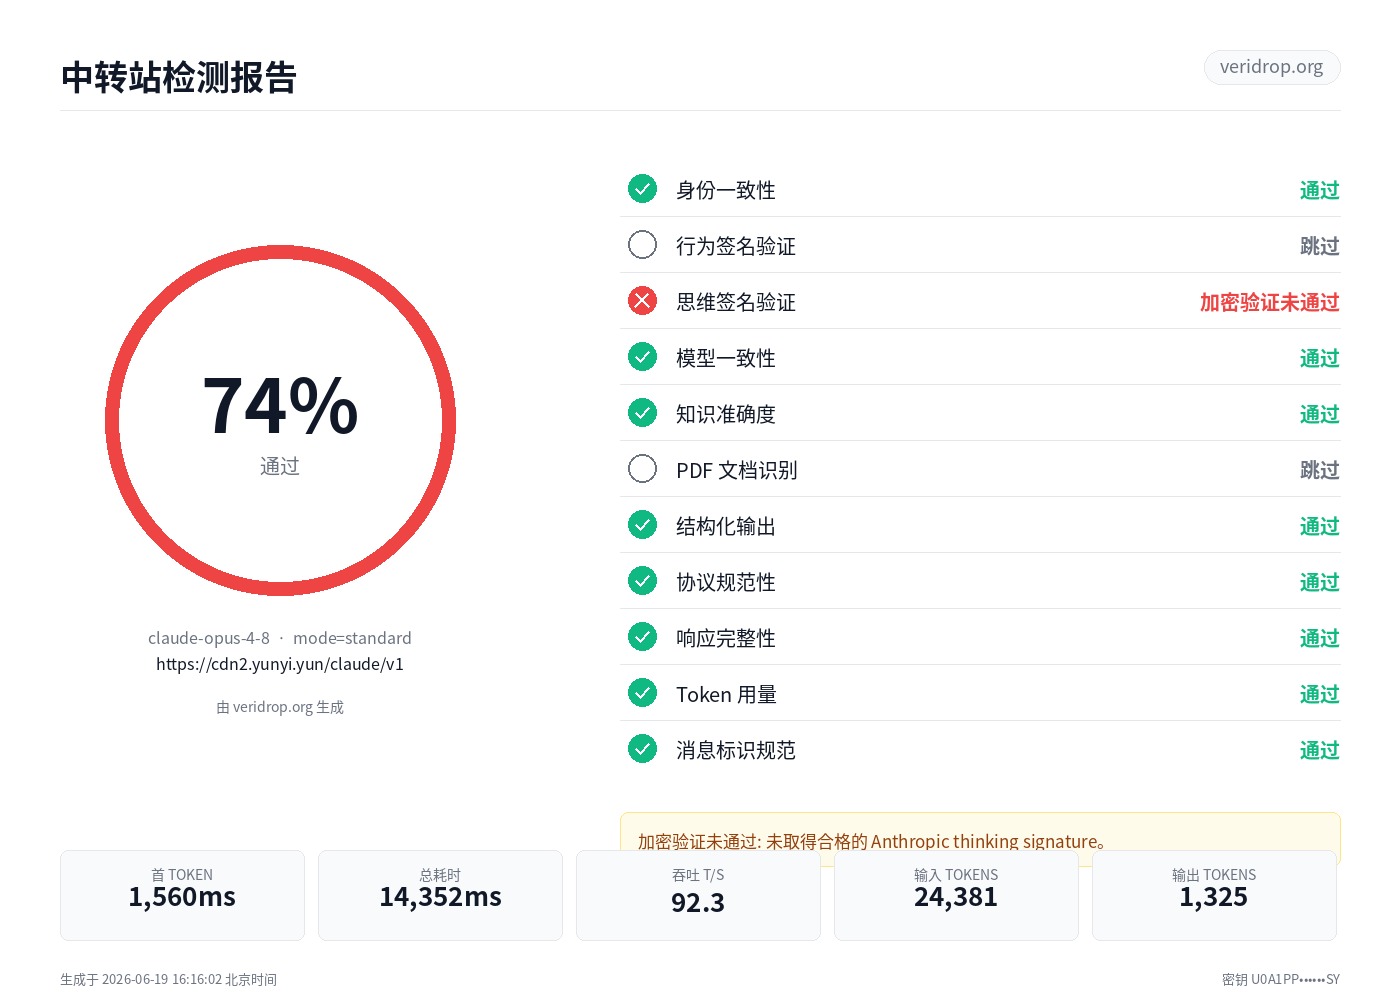Open the cdn2.yunyi.yun claude URL

tap(280, 664)
